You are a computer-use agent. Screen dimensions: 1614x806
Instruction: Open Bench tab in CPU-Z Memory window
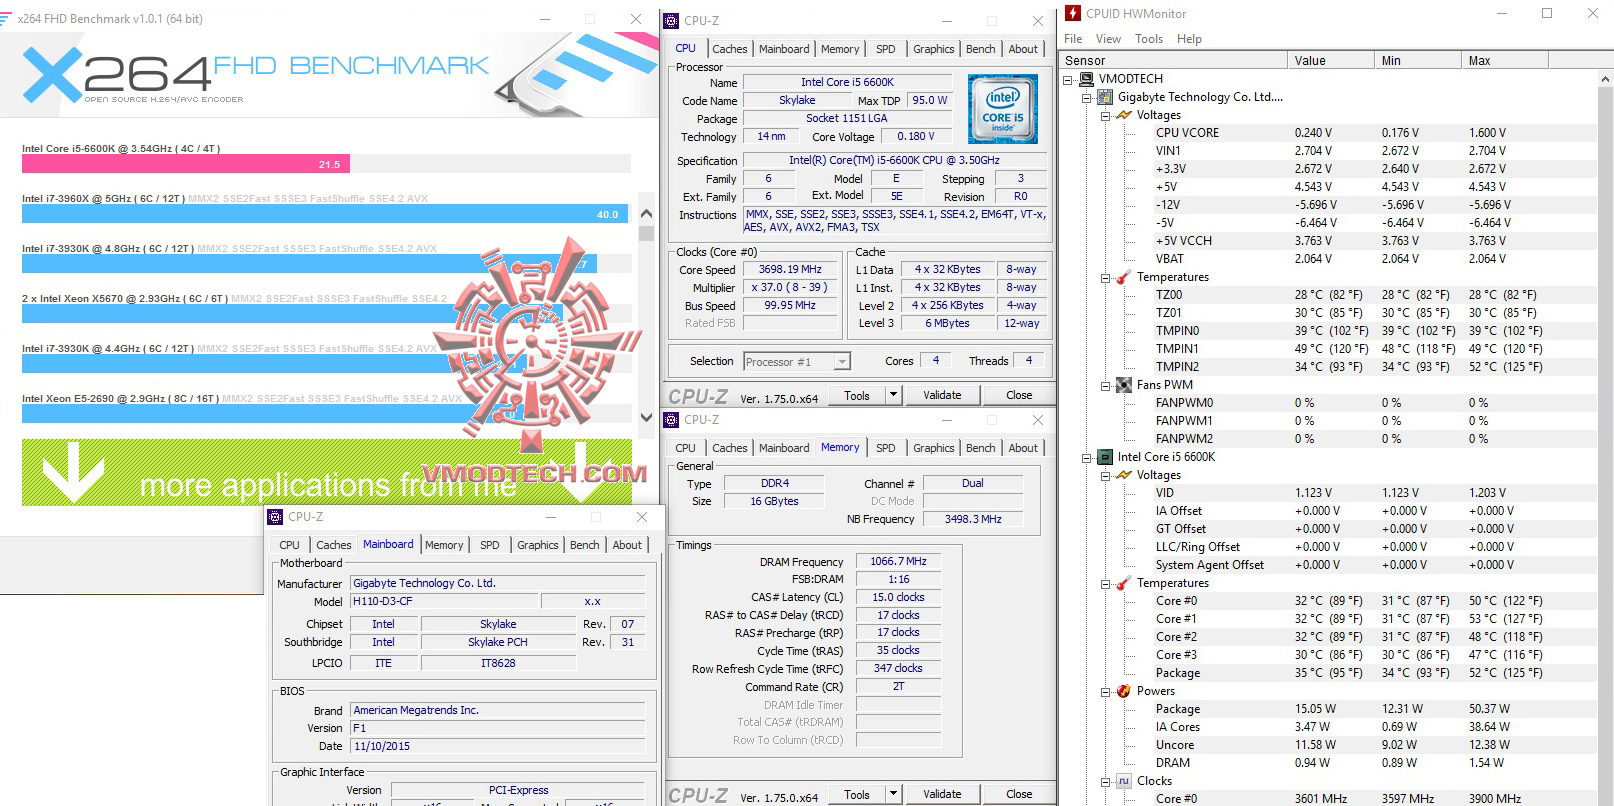[981, 448]
